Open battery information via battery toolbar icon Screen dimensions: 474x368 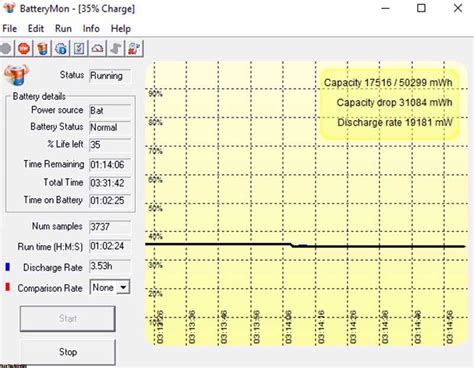[x=43, y=49]
